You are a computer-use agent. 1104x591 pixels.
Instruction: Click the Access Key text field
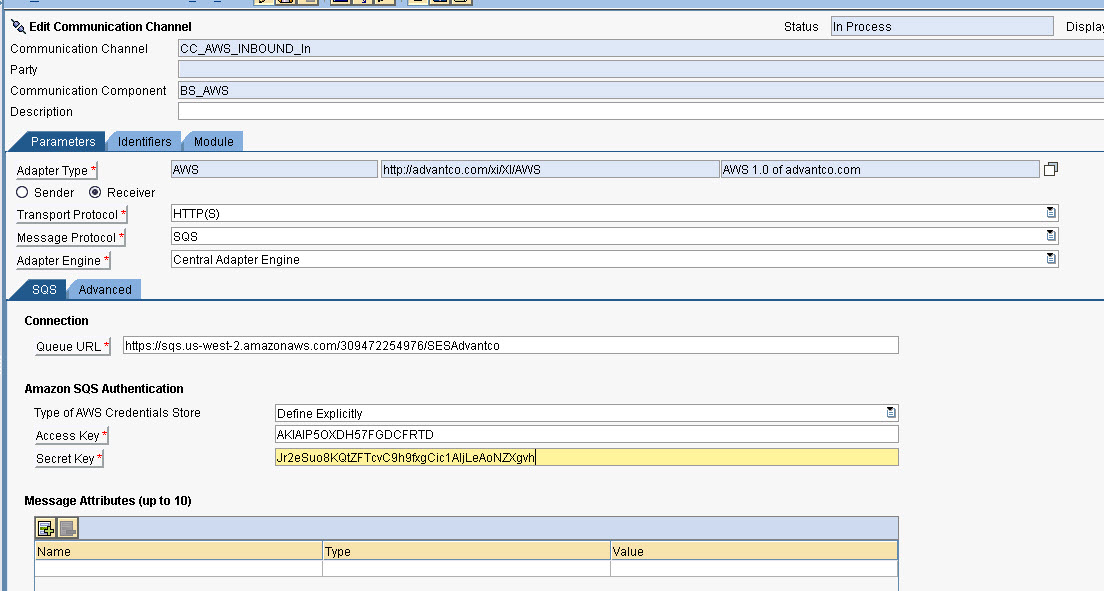point(586,435)
